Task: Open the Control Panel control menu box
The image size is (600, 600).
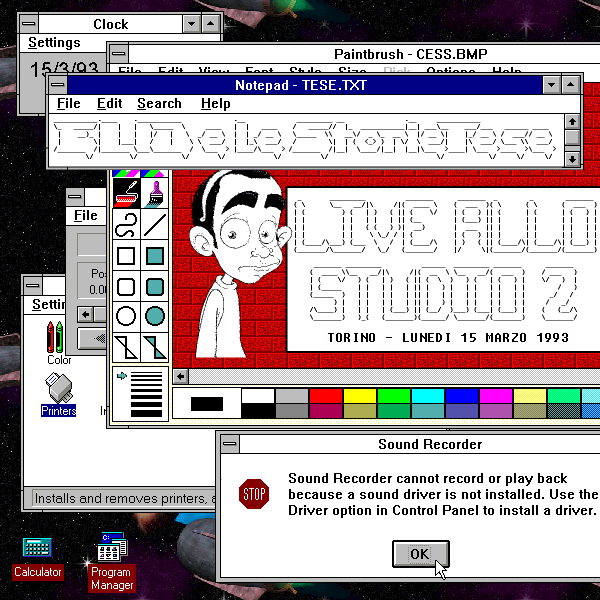Action: [33, 285]
